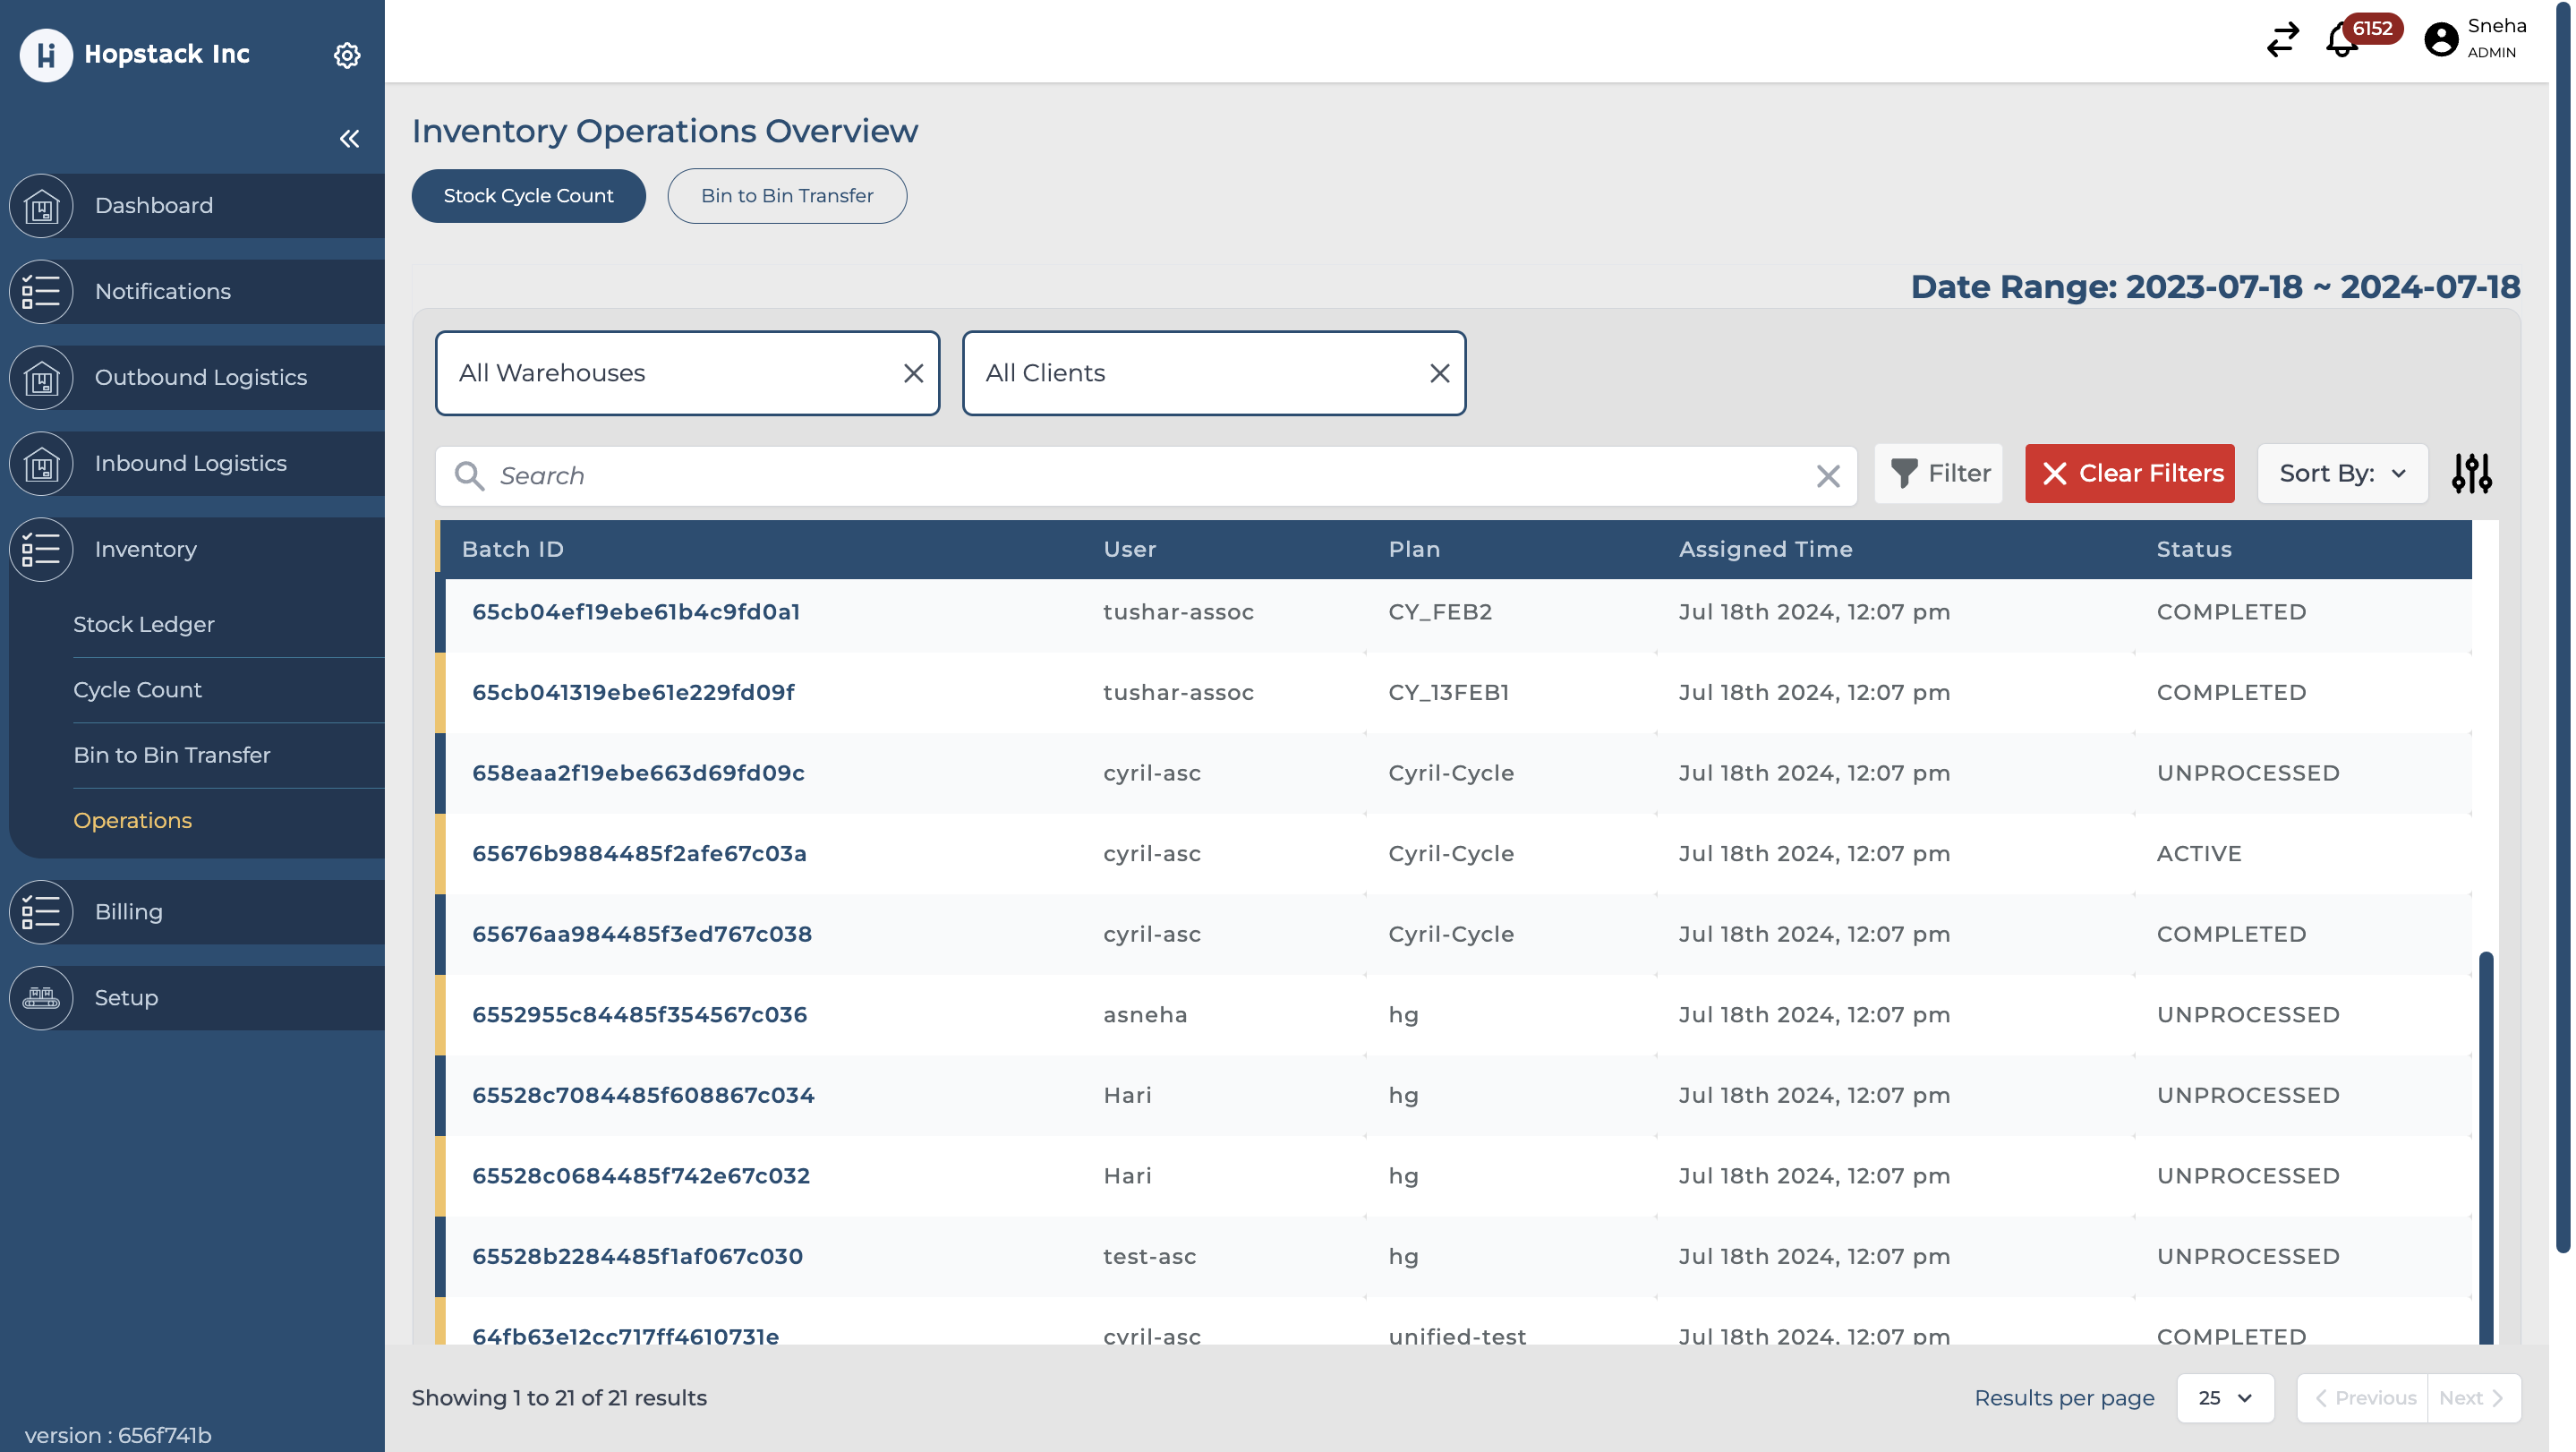Open the Sneha admin profile icon
2576x1452 pixels.
2440,40
